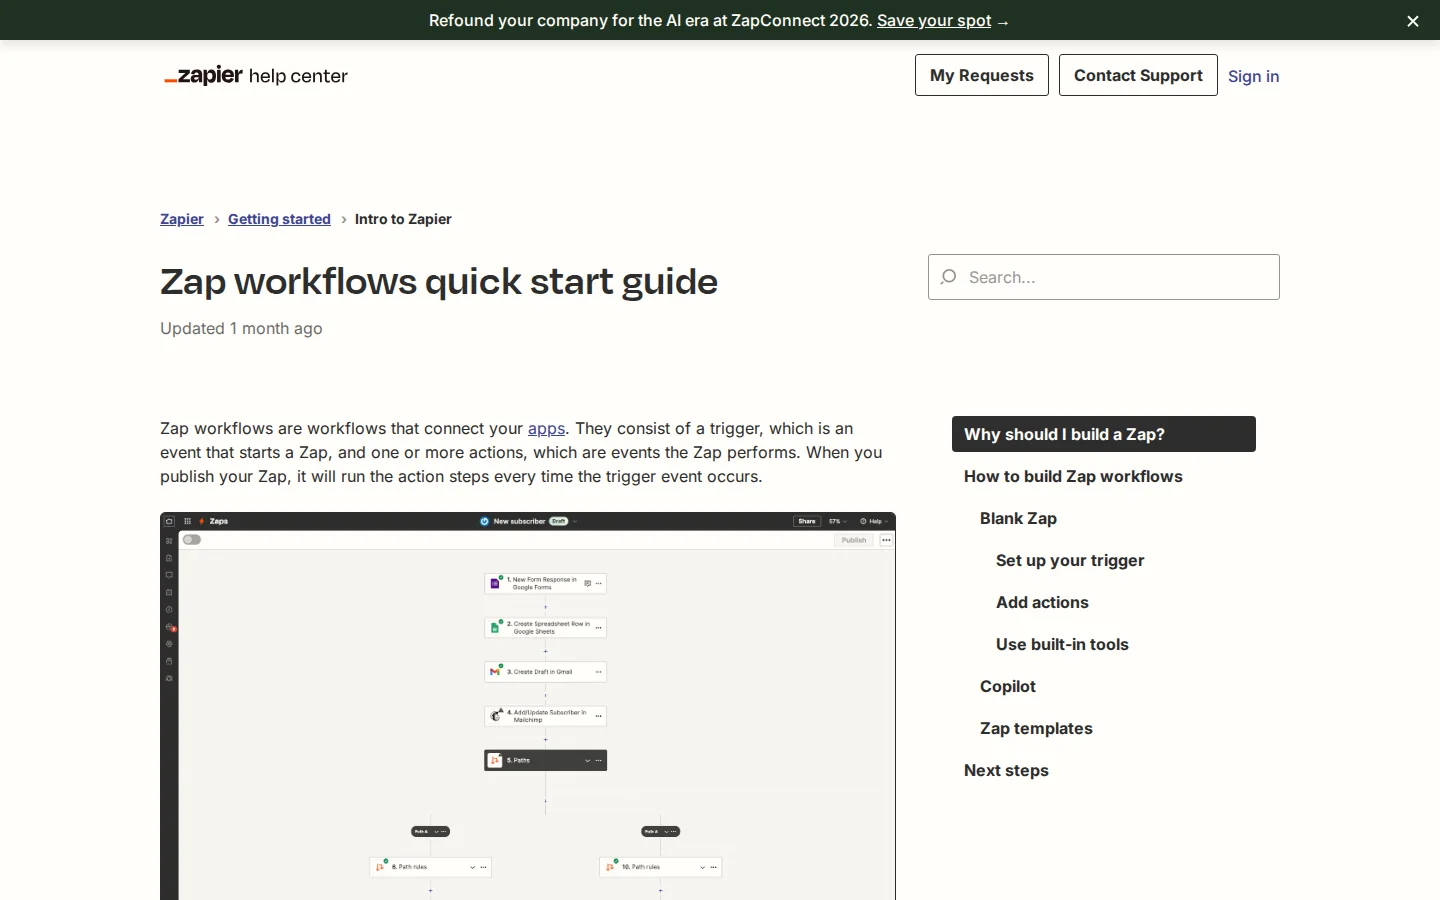Jump to Next steps in the contents
The width and height of the screenshot is (1440, 900).
[x=1006, y=770]
